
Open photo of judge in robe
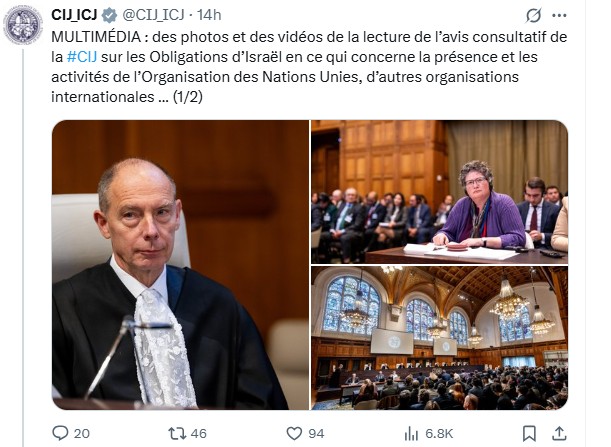point(180,265)
